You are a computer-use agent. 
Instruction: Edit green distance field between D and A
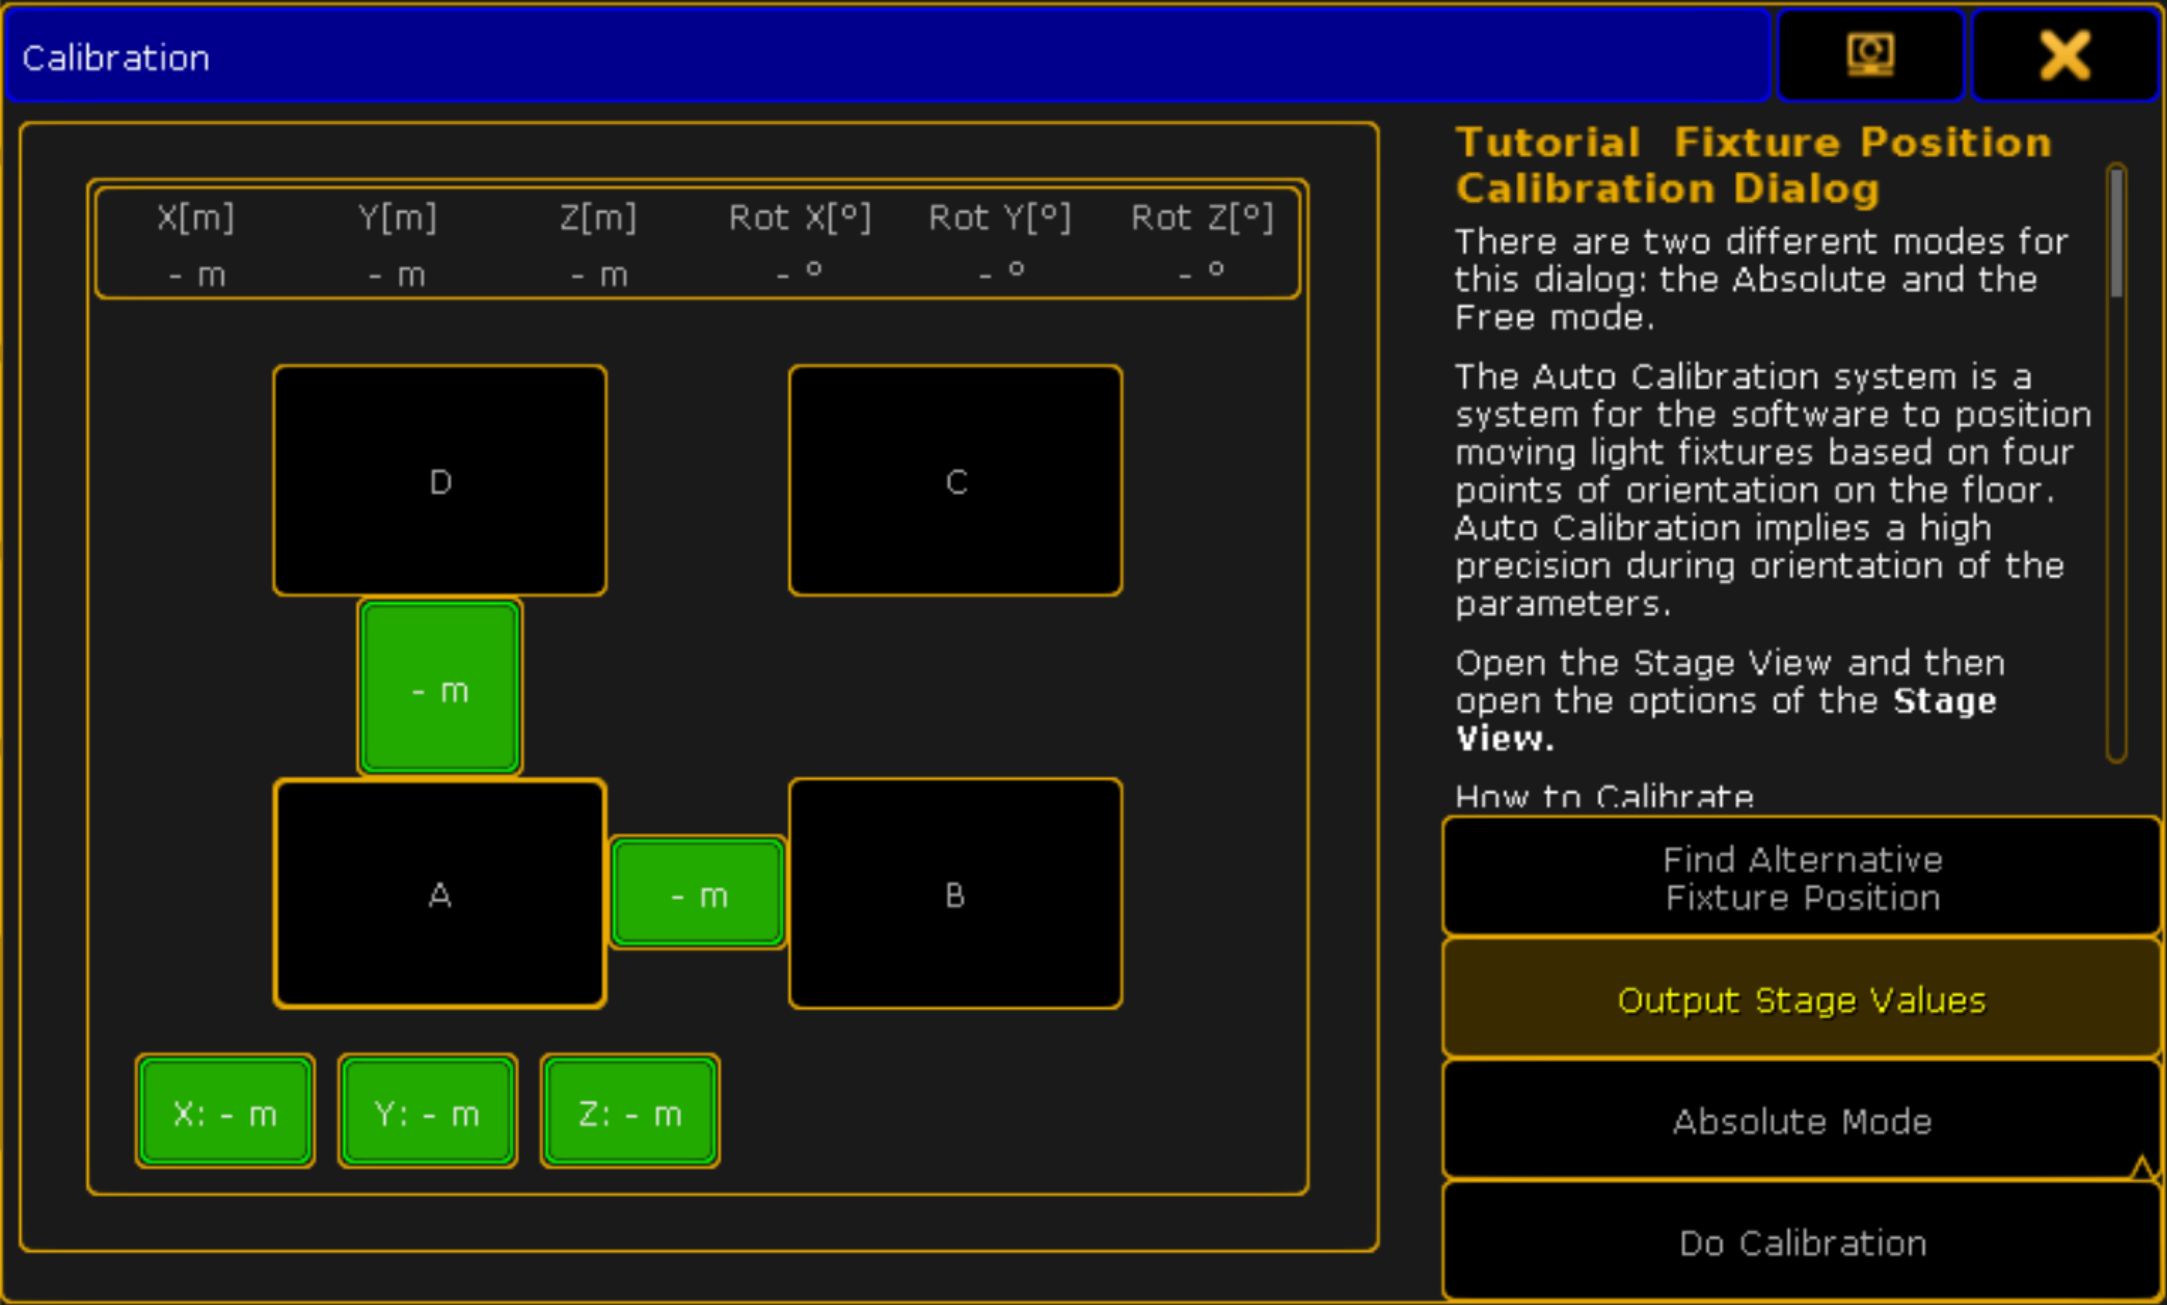440,688
